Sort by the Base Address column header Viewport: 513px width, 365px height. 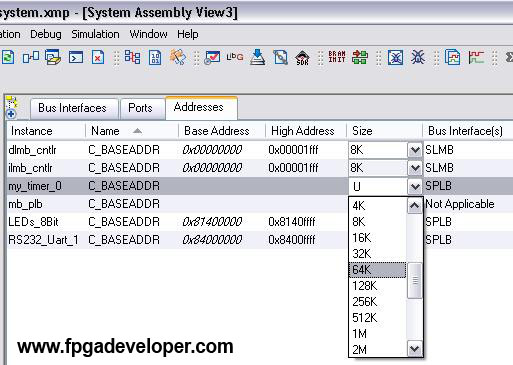[222, 131]
